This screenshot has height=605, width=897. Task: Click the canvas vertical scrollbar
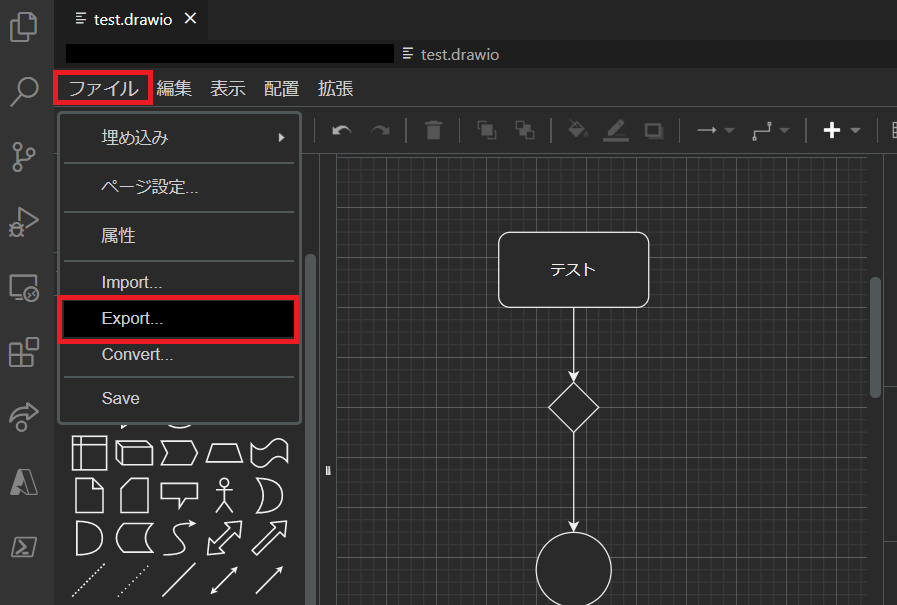[x=875, y=337]
